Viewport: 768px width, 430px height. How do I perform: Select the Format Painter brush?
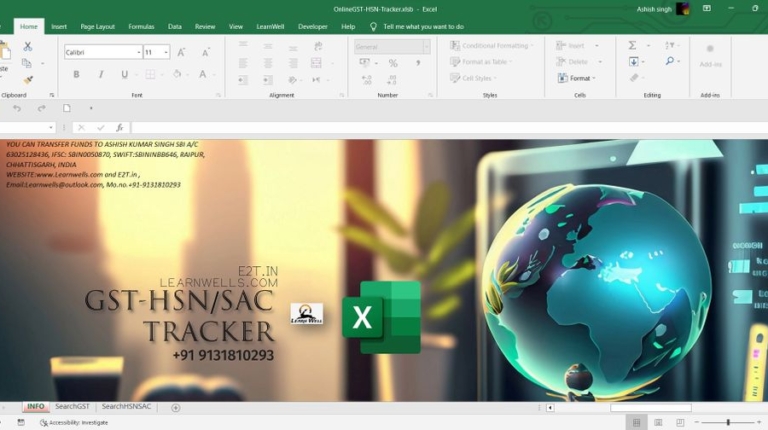27,79
